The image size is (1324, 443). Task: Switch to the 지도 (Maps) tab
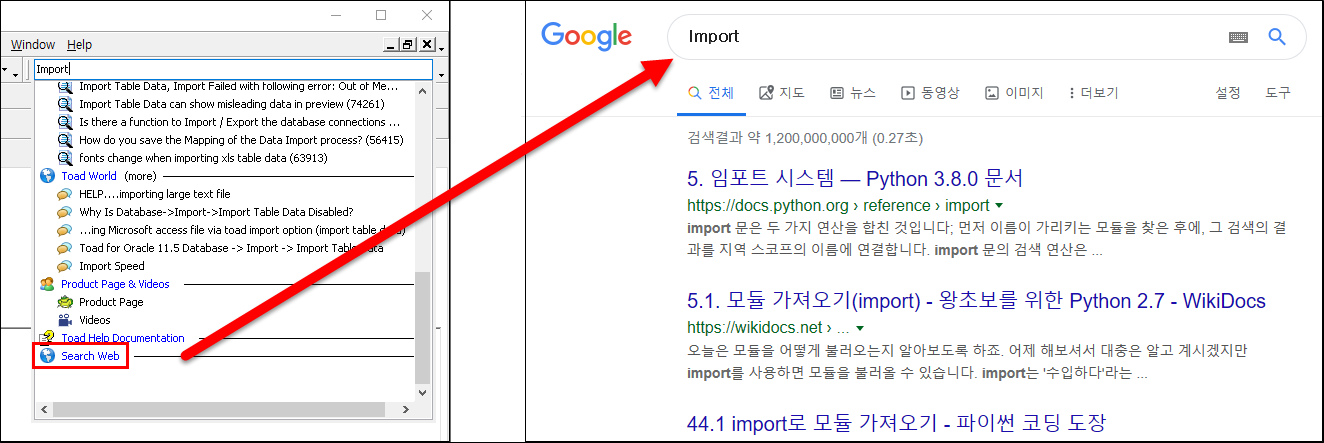781,93
